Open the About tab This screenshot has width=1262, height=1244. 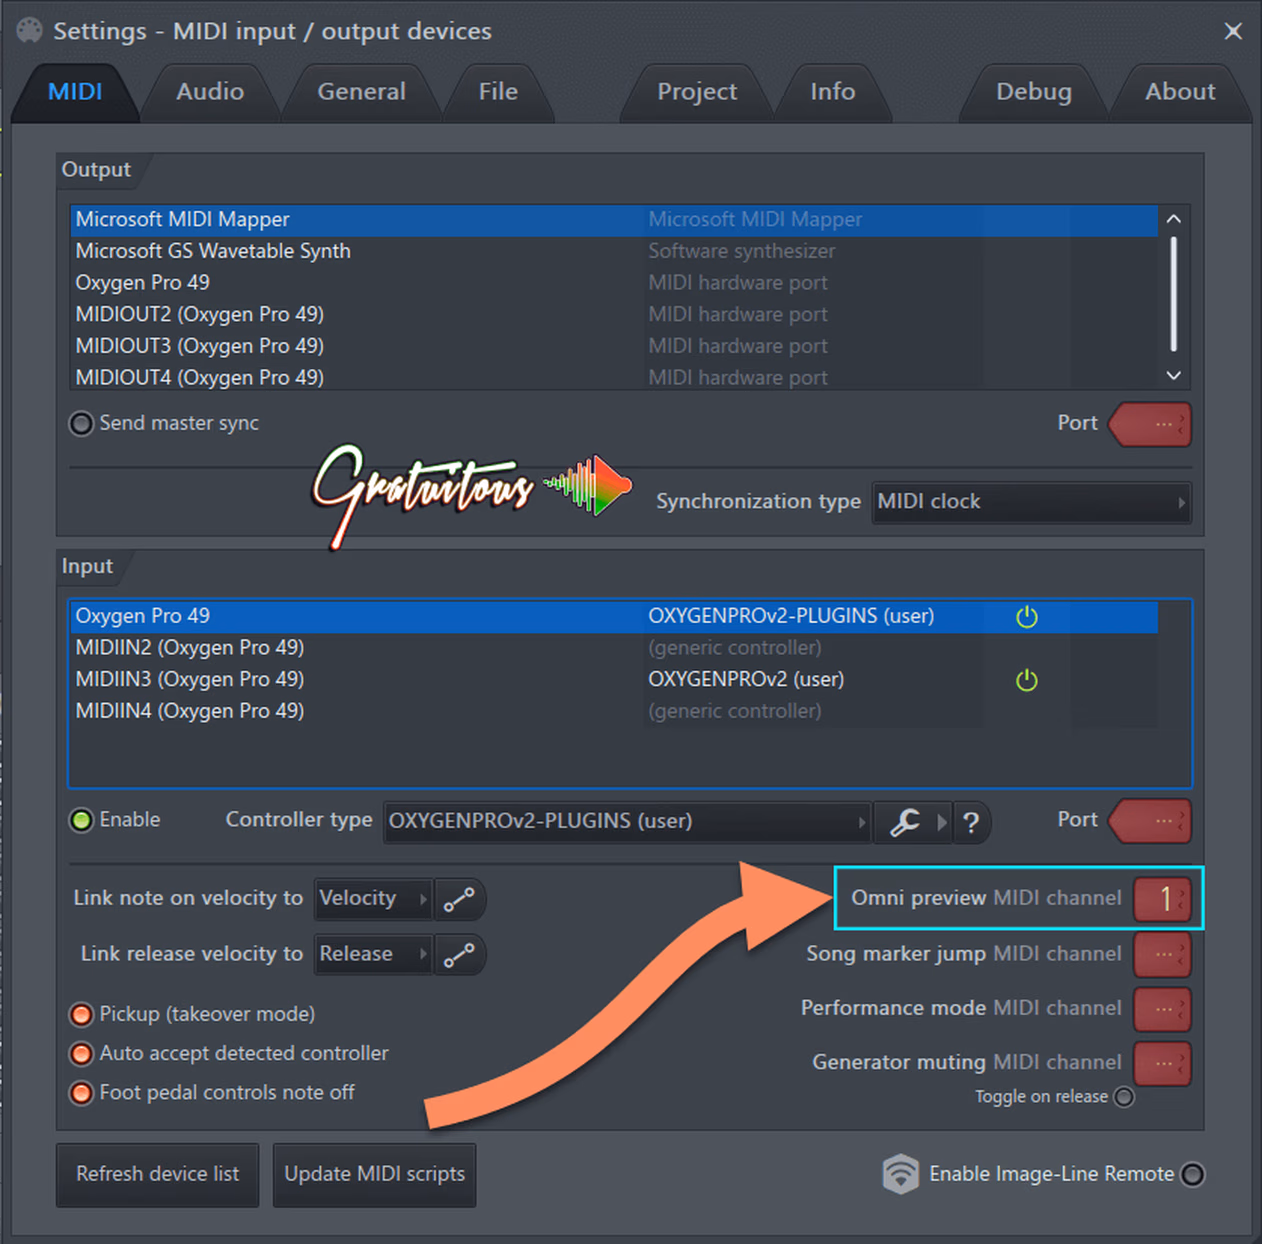pyautogui.click(x=1180, y=92)
